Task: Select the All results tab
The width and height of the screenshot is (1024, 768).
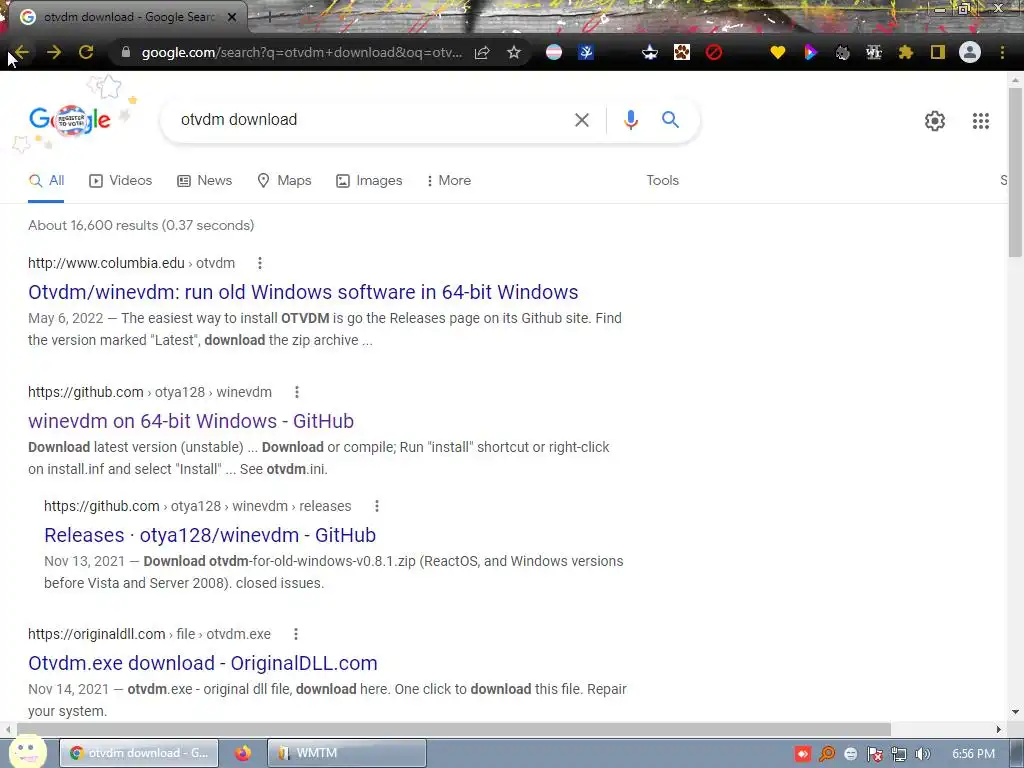Action: [x=46, y=181]
